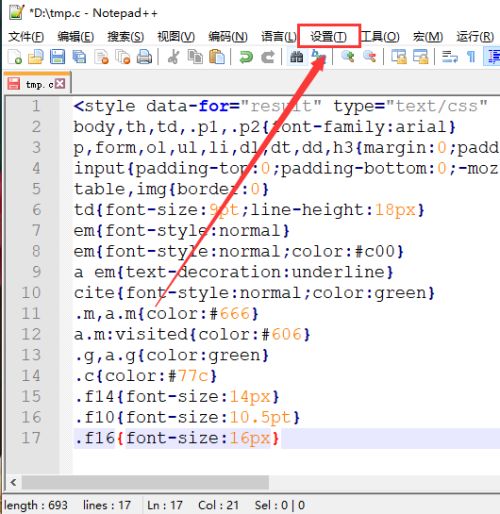Click the Close document toolbar icon
The image size is (500, 514).
click(101, 57)
